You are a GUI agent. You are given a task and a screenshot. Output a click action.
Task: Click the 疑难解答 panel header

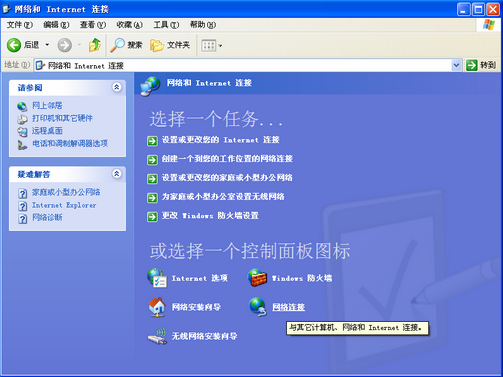click(67, 174)
